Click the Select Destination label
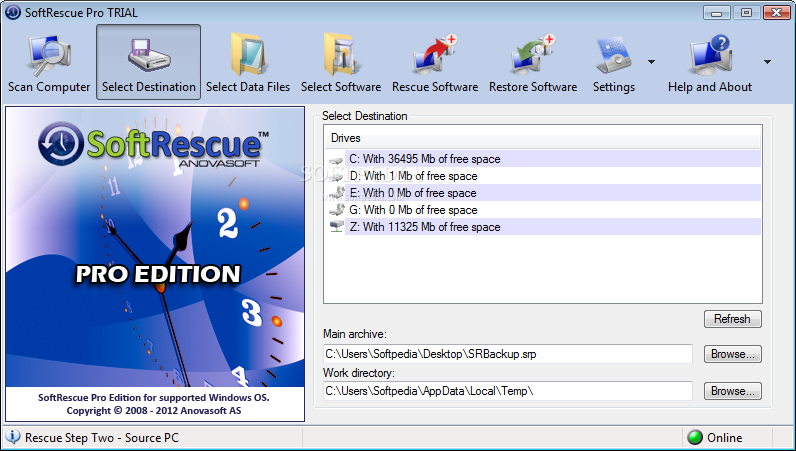796x451 pixels. [149, 87]
